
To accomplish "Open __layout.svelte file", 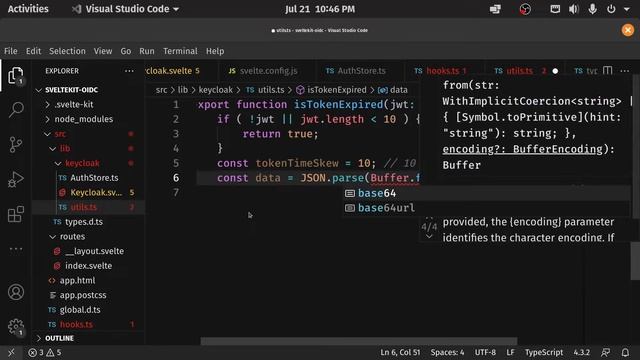I will coord(88,251).
